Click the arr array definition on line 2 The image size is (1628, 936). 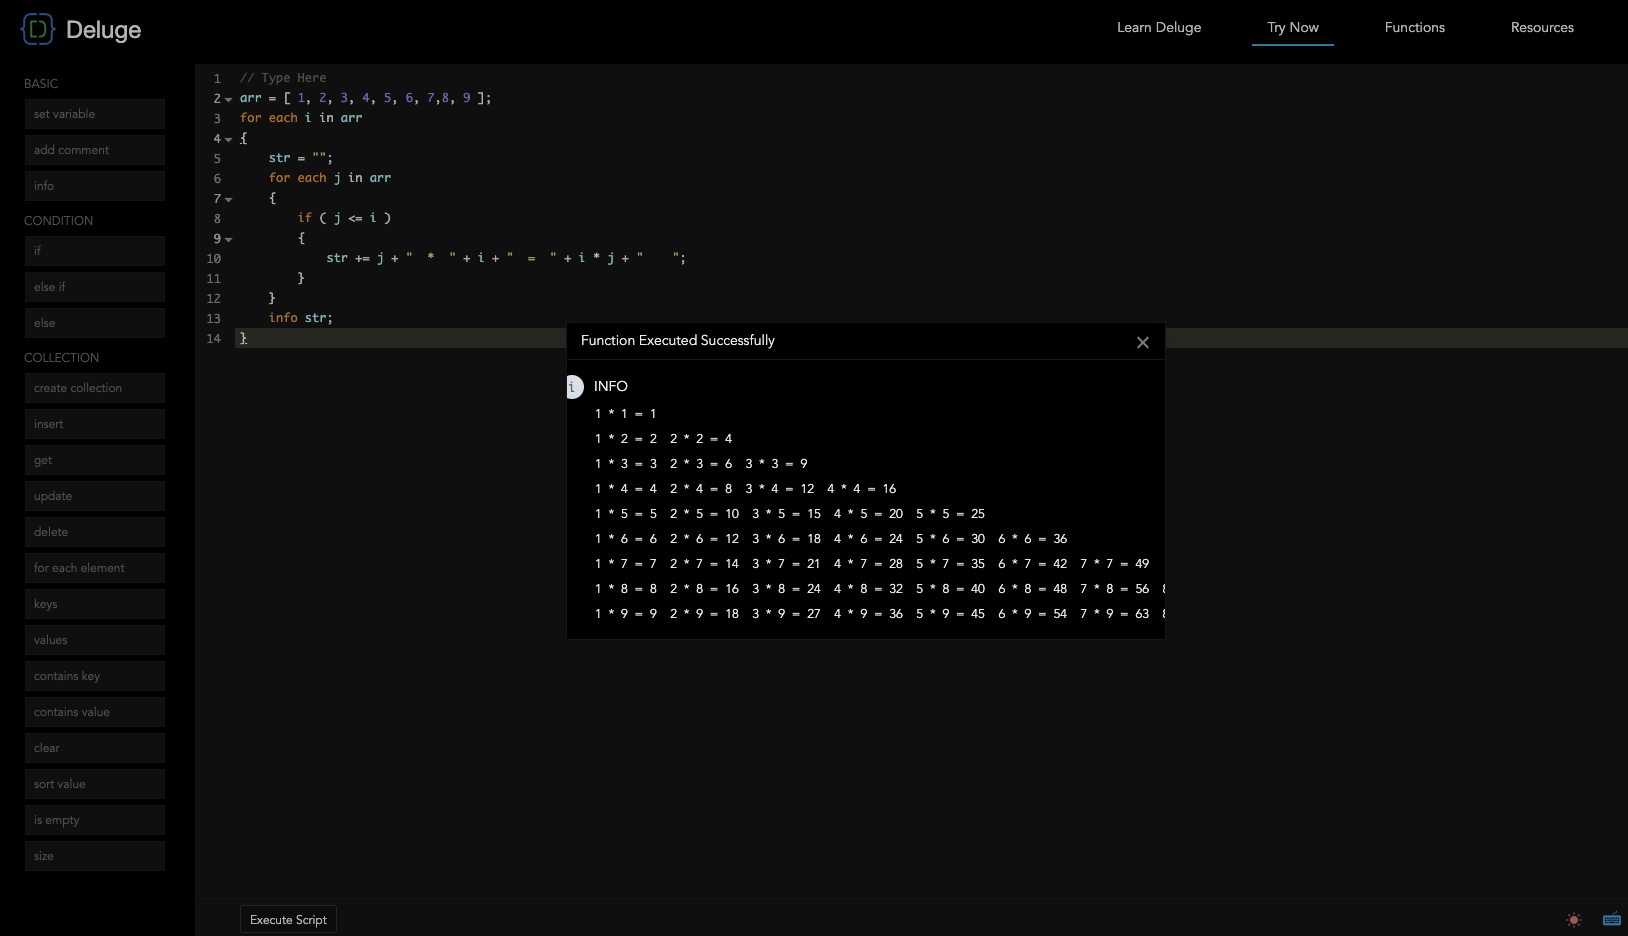point(365,98)
